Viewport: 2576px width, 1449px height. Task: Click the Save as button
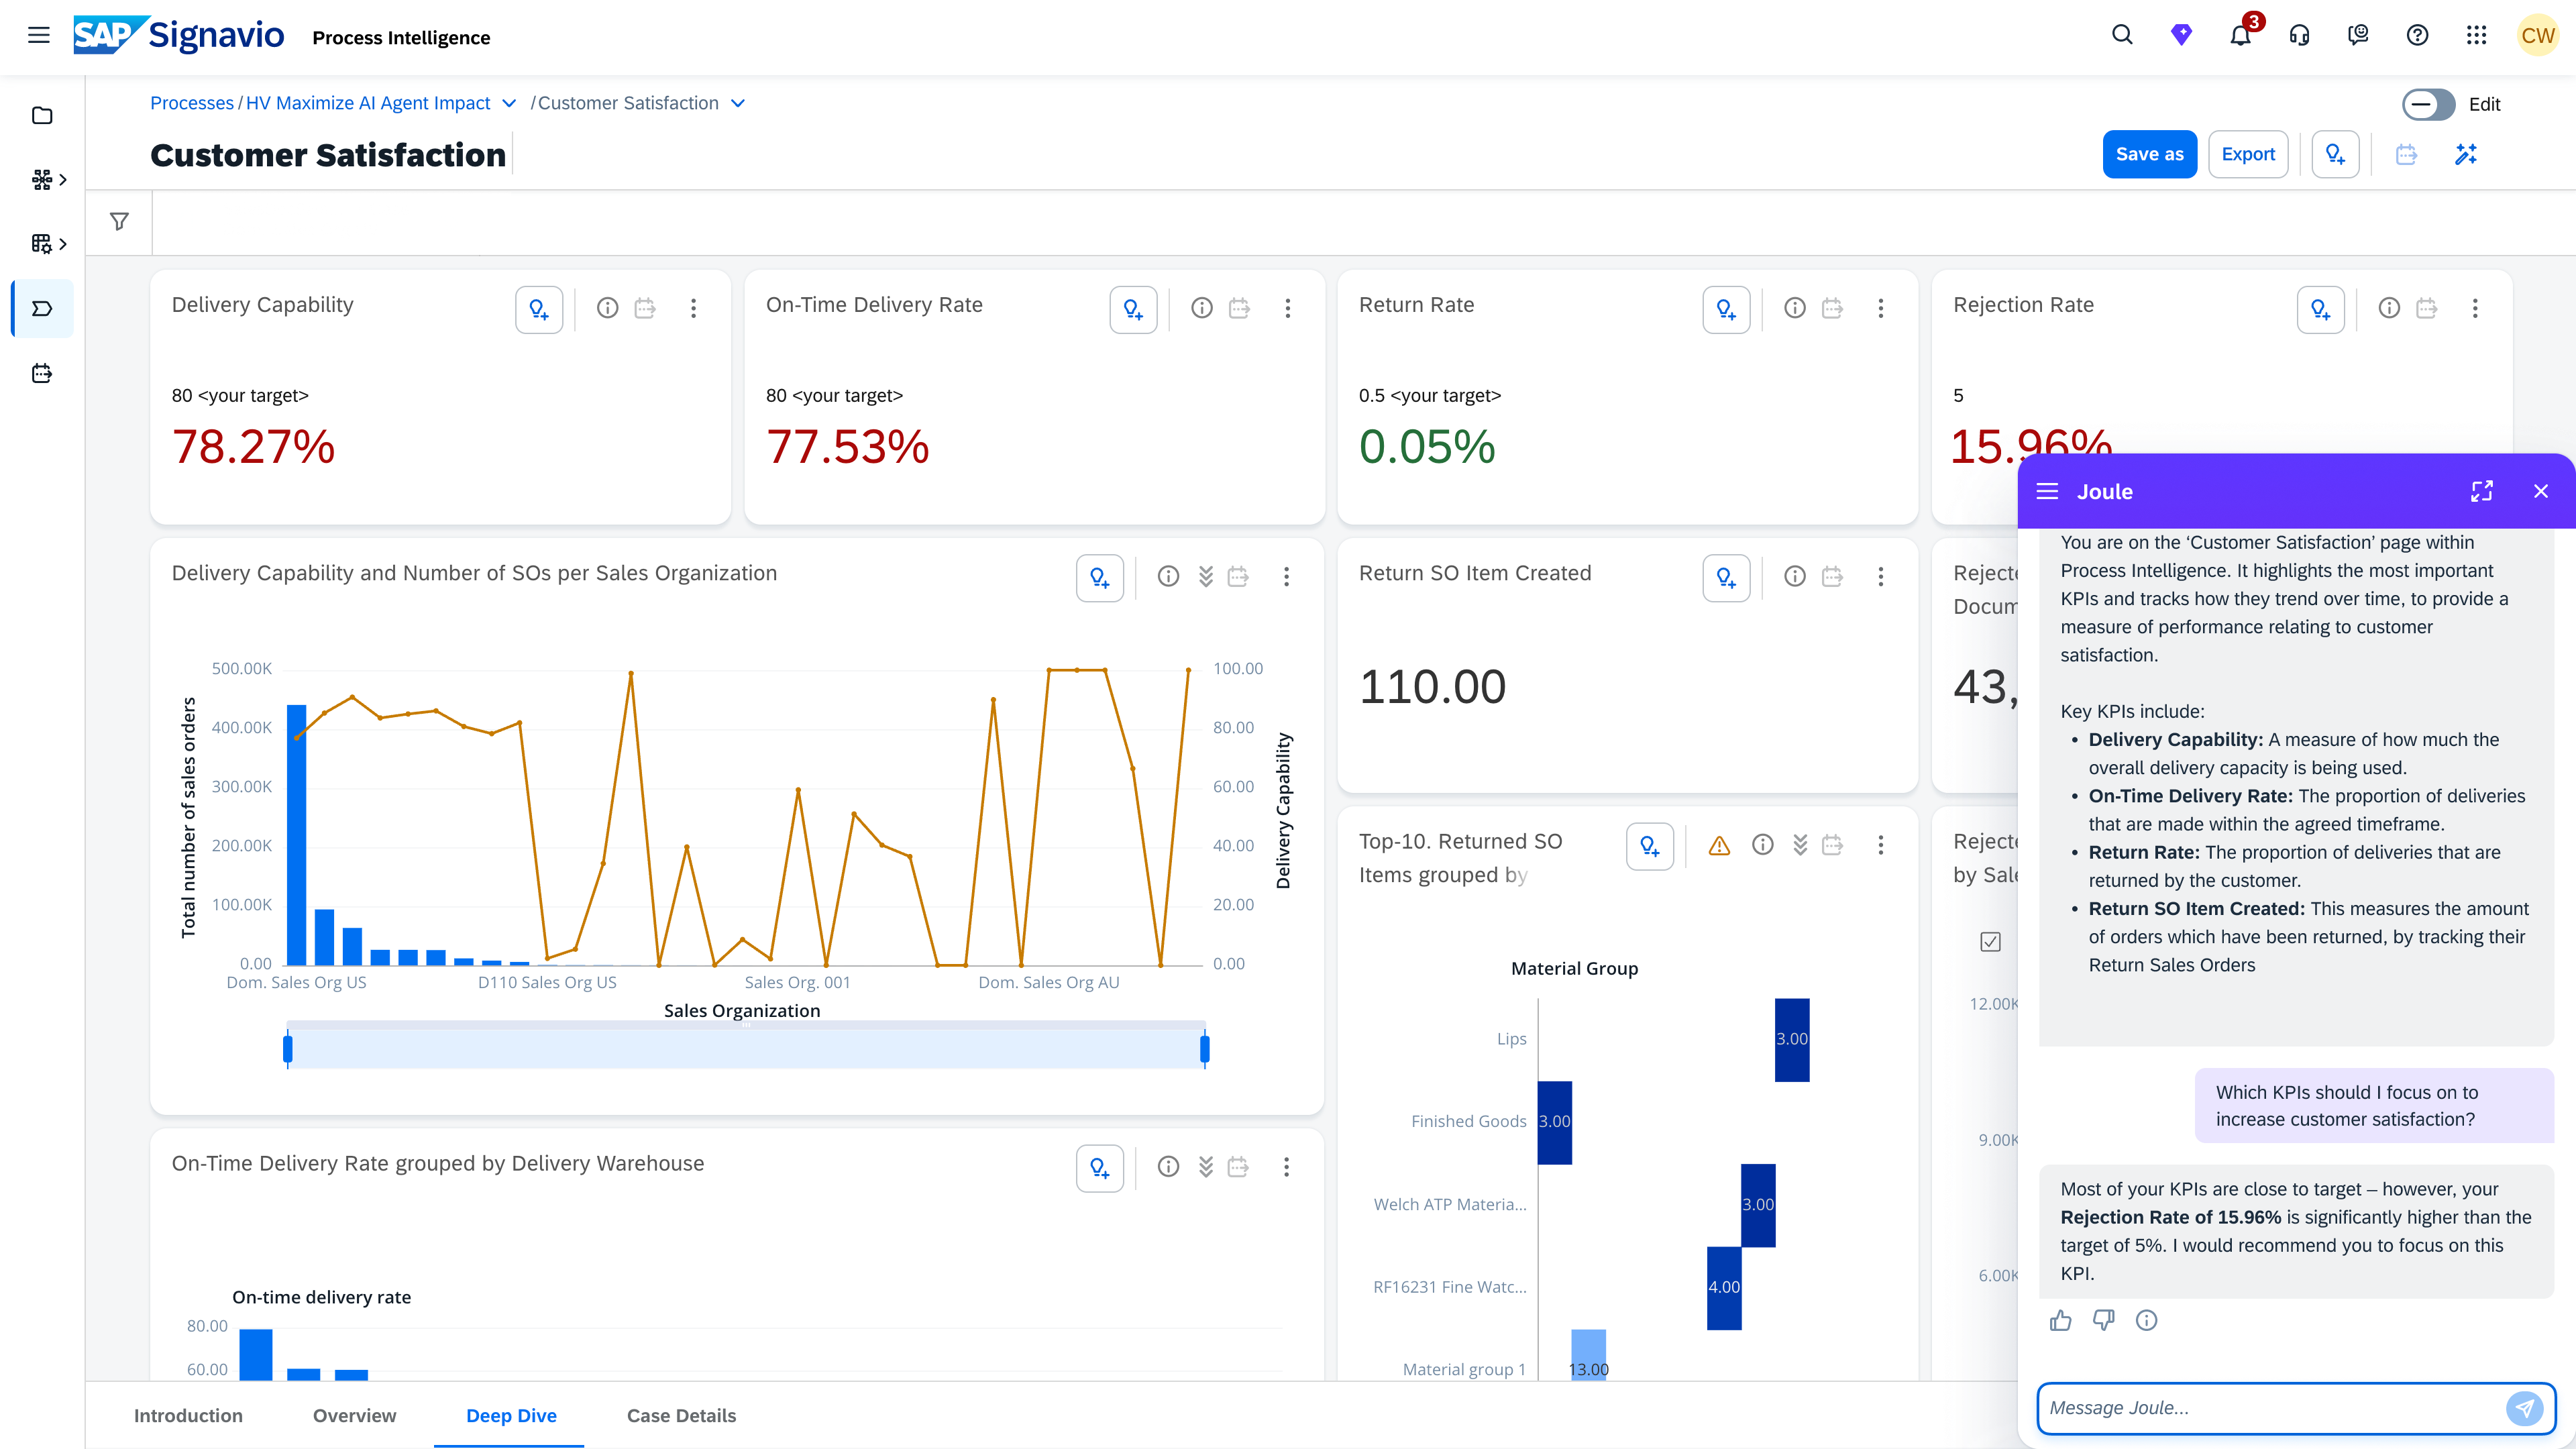coord(2149,154)
